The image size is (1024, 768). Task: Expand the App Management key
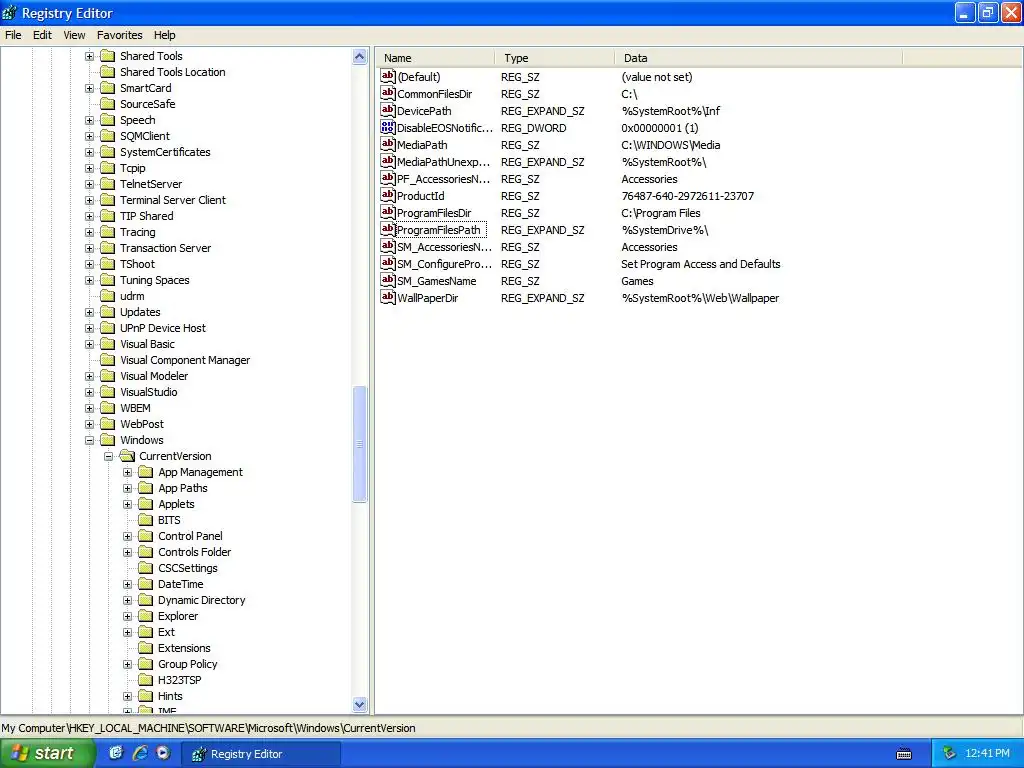127,472
